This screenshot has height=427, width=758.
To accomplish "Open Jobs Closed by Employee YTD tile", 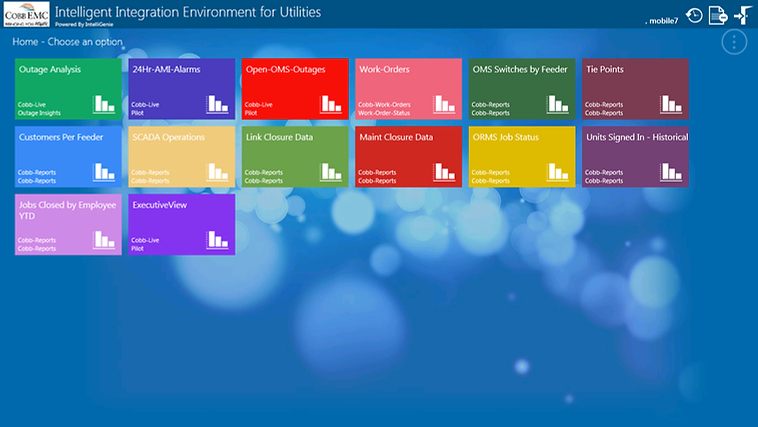I will [x=67, y=224].
